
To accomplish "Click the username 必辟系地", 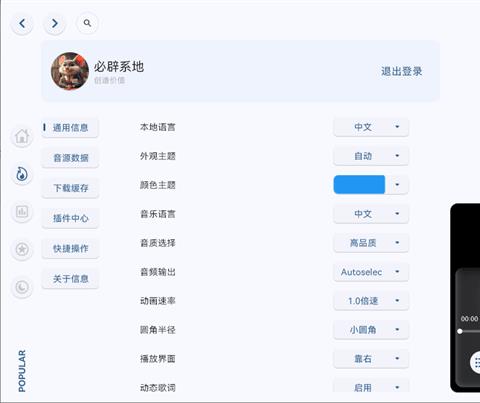I will pyautogui.click(x=119, y=67).
